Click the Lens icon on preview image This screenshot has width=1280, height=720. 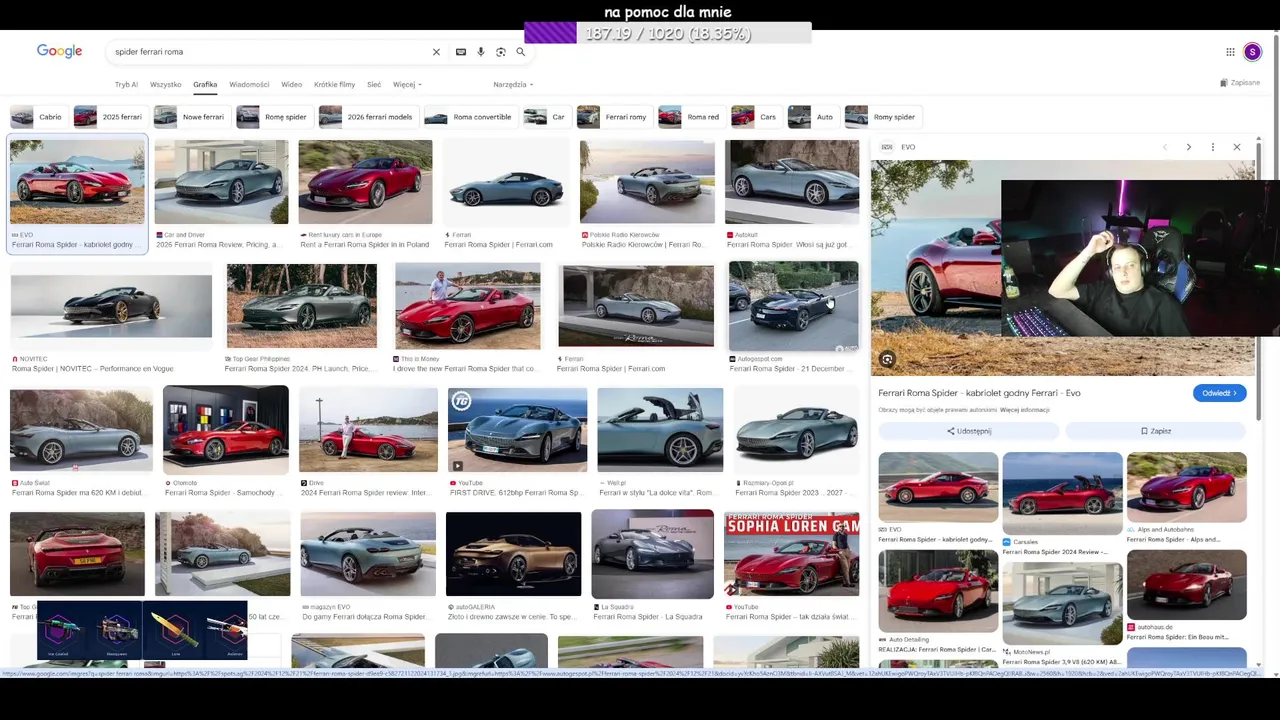click(887, 359)
